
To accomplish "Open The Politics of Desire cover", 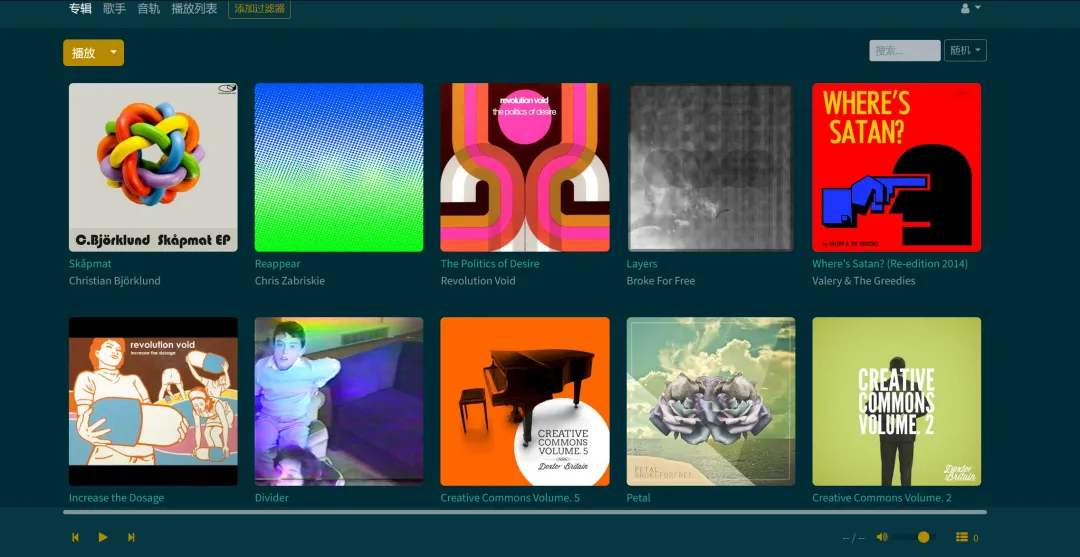I will pos(525,167).
